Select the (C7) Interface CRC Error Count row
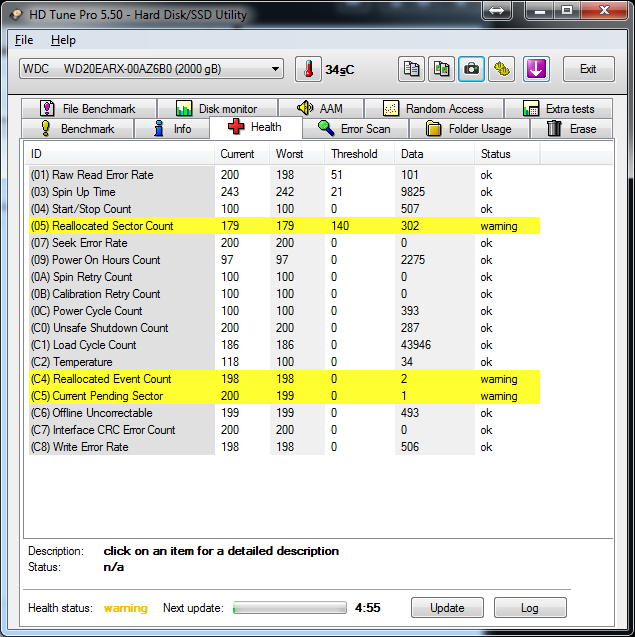This screenshot has height=637, width=635. 284,430
